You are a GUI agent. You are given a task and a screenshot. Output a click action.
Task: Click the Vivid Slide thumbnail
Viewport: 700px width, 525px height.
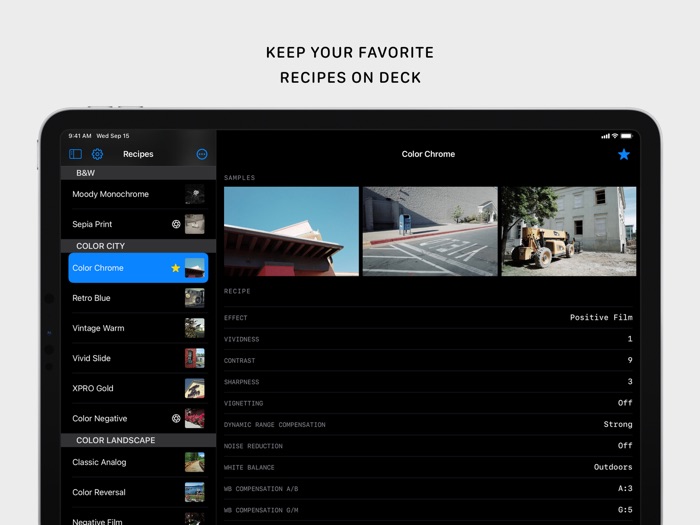coord(195,358)
